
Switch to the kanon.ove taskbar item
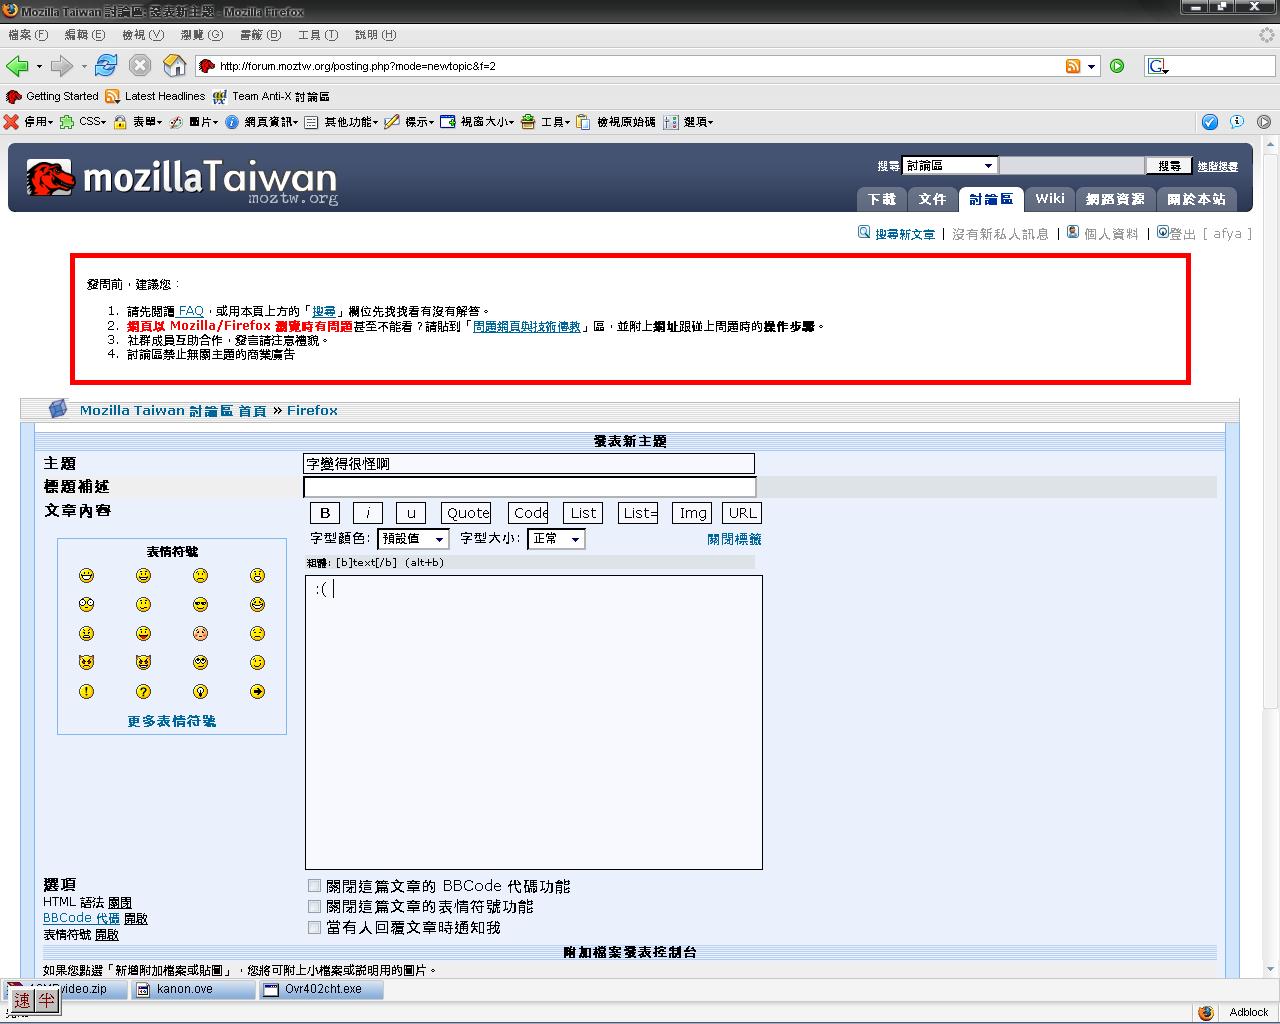(x=192, y=989)
